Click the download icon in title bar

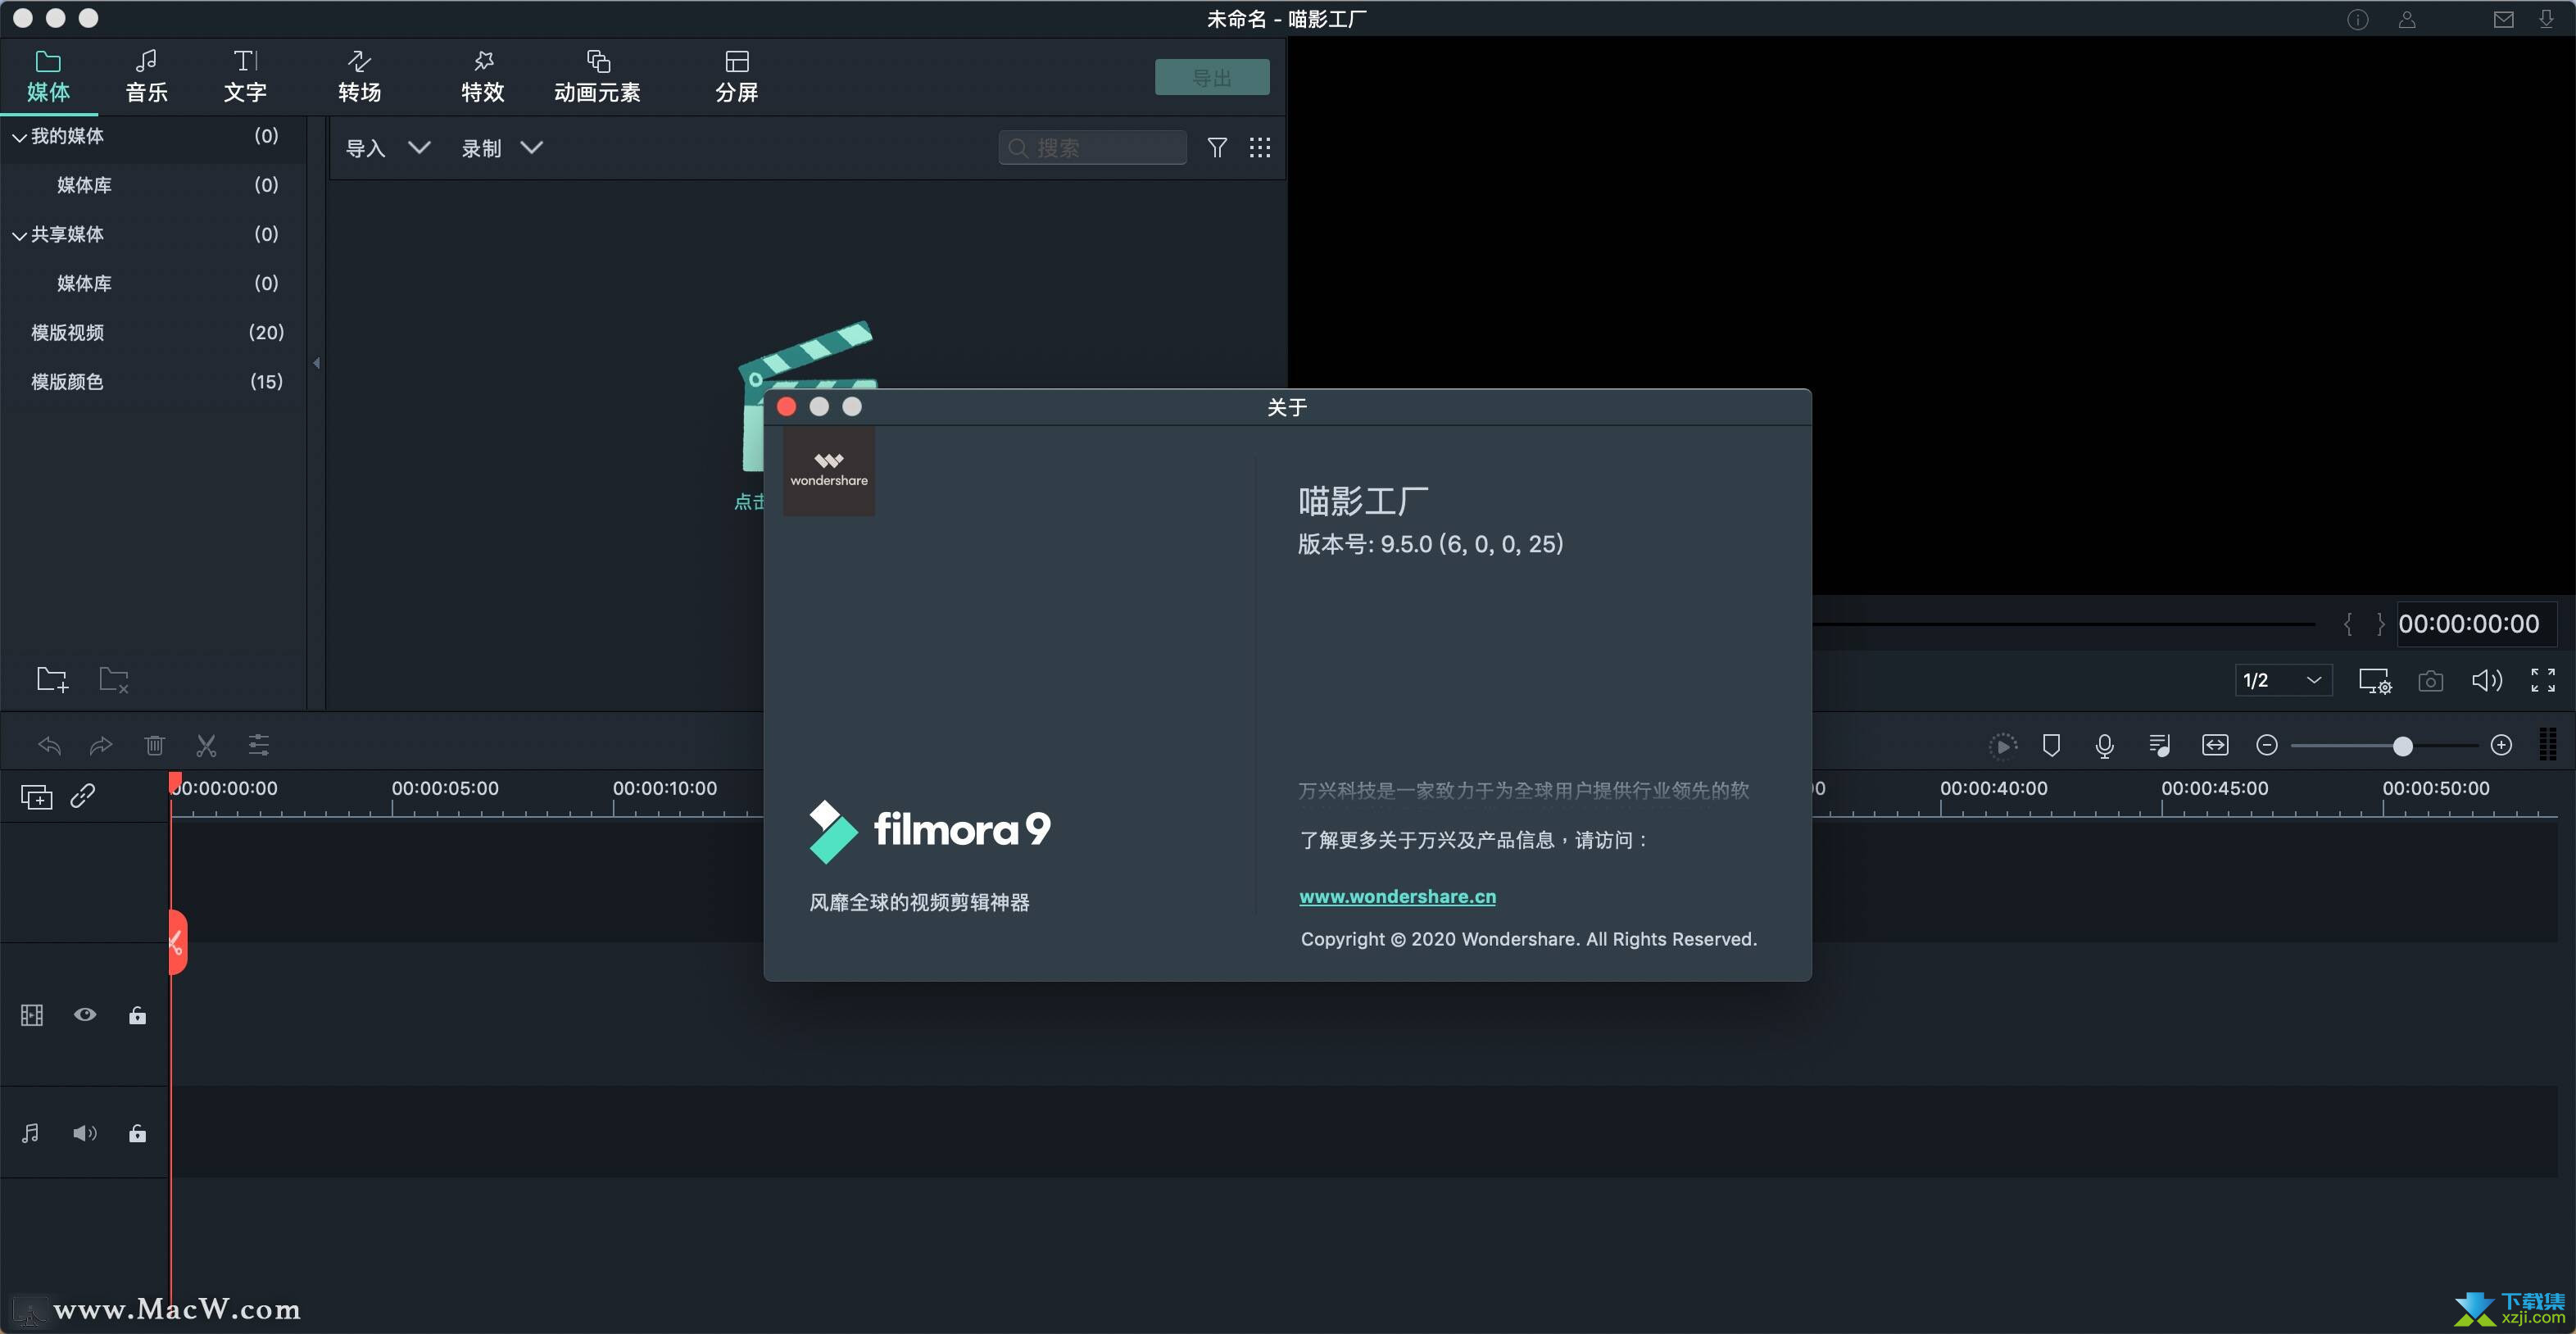coord(2546,20)
